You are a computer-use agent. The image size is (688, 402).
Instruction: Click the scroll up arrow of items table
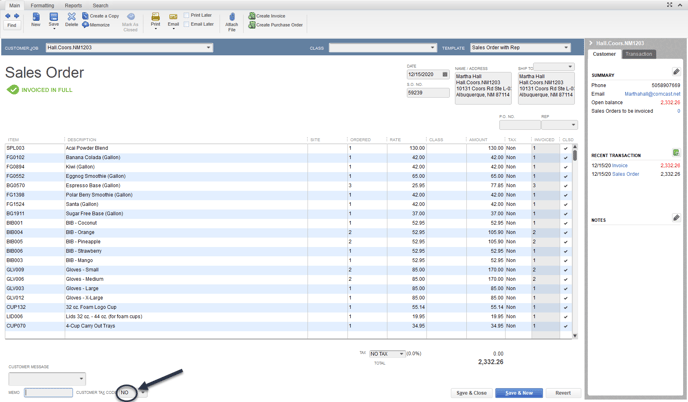pos(575,147)
